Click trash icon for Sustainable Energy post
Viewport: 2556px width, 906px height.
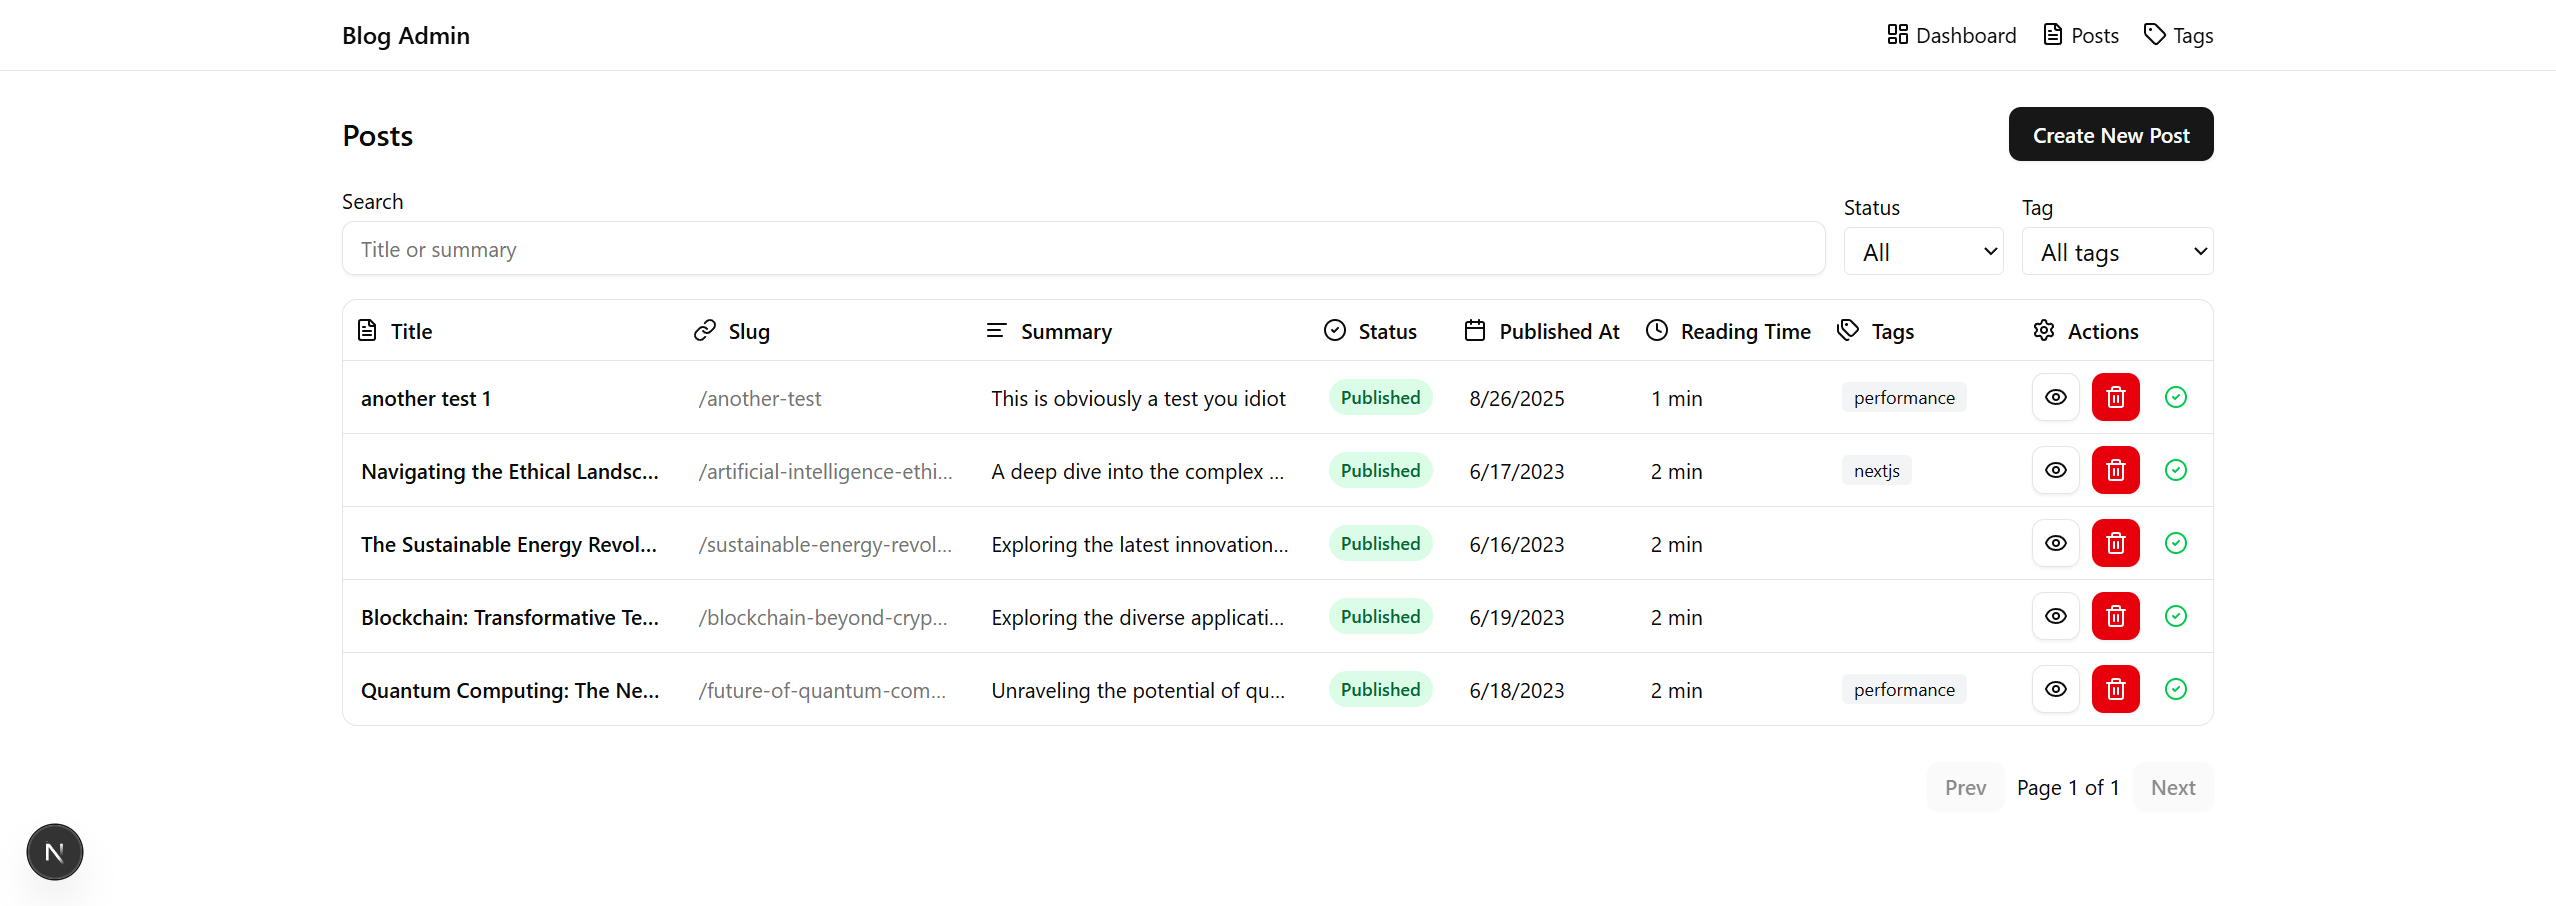[2115, 543]
